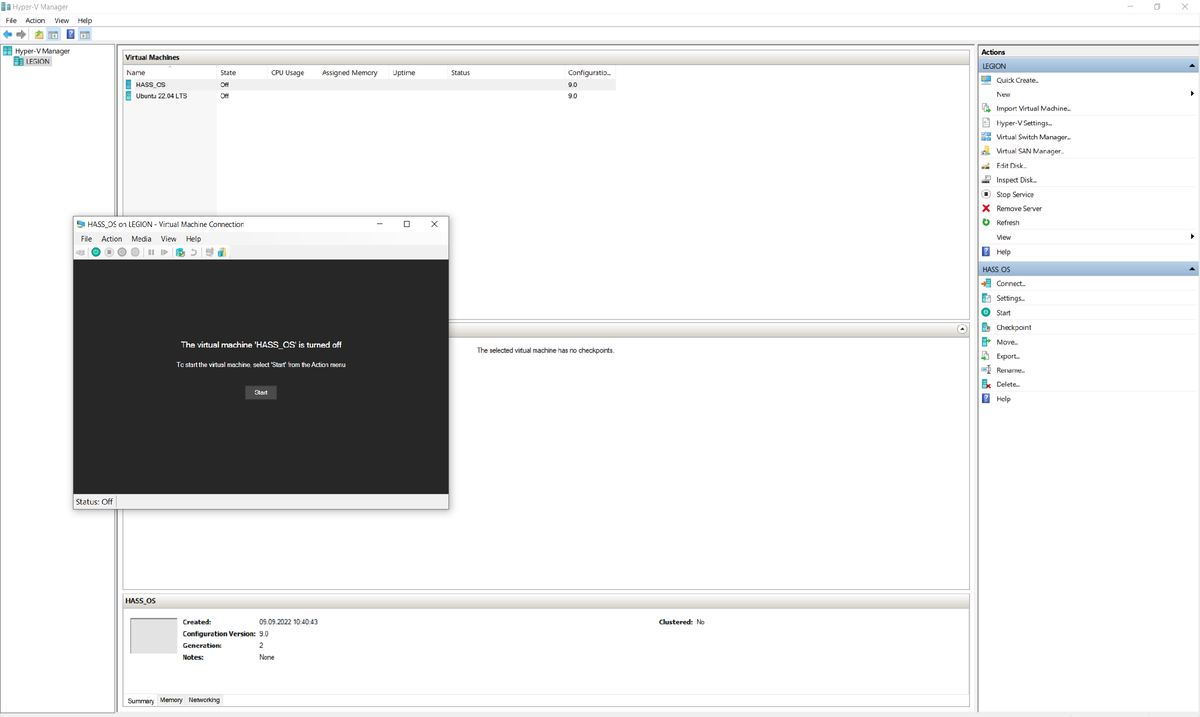Click Import Virtual Machine action
The width and height of the screenshot is (1200, 717).
[x=1034, y=108]
